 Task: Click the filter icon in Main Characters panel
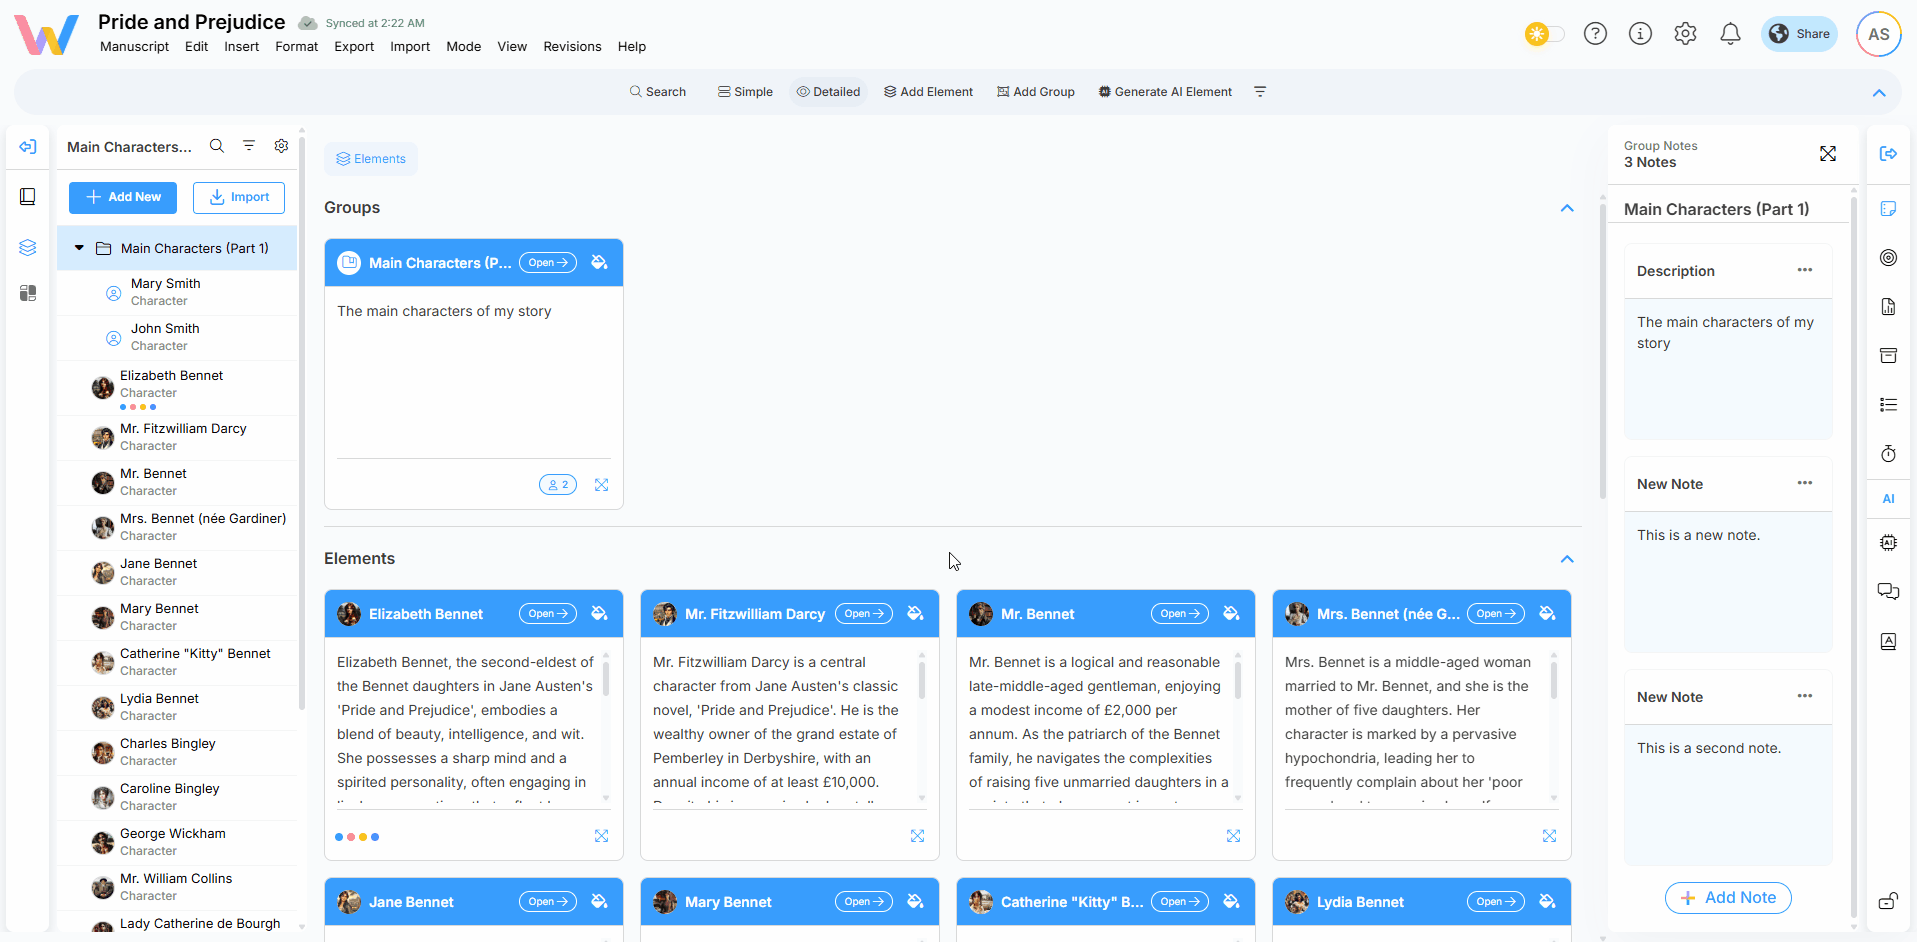point(249,146)
